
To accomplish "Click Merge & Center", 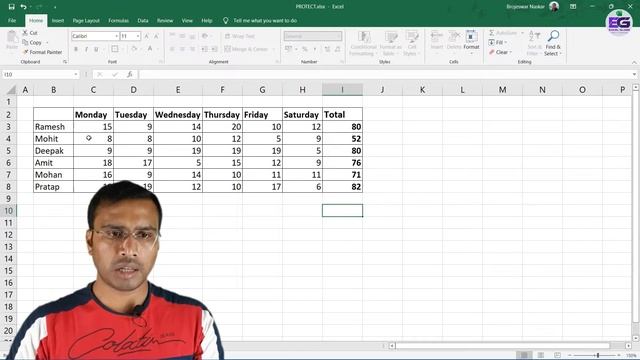I will 246,49.
